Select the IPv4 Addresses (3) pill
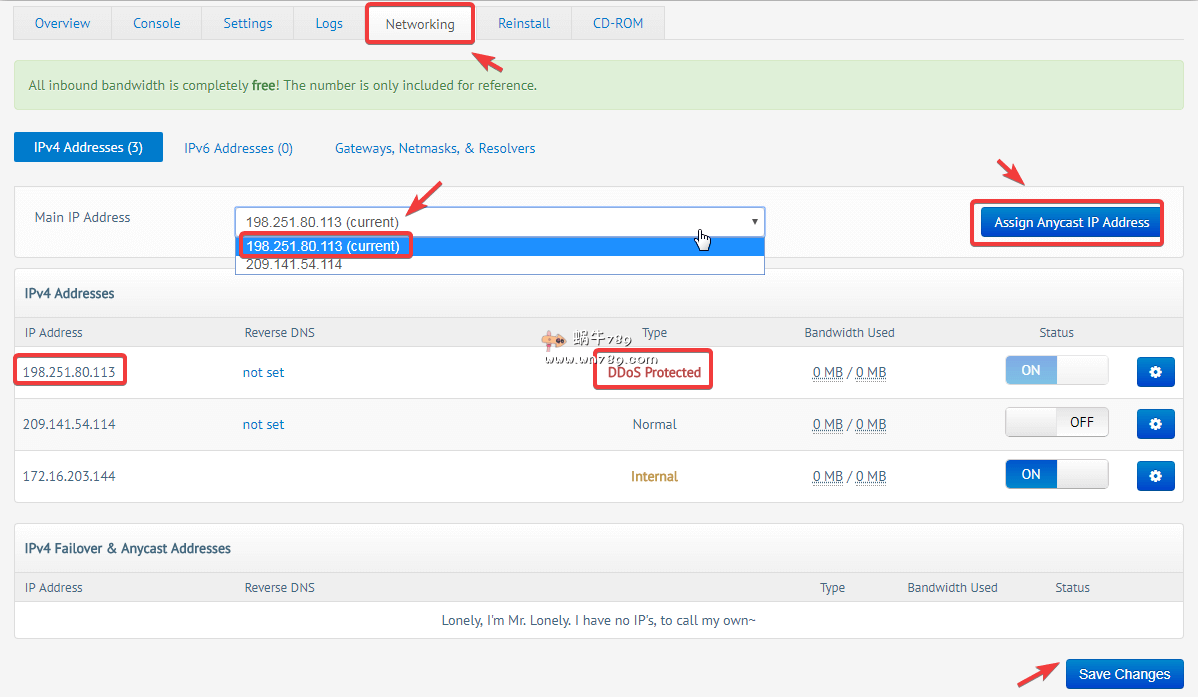Viewport: 1198px width, 697px height. 88,147
